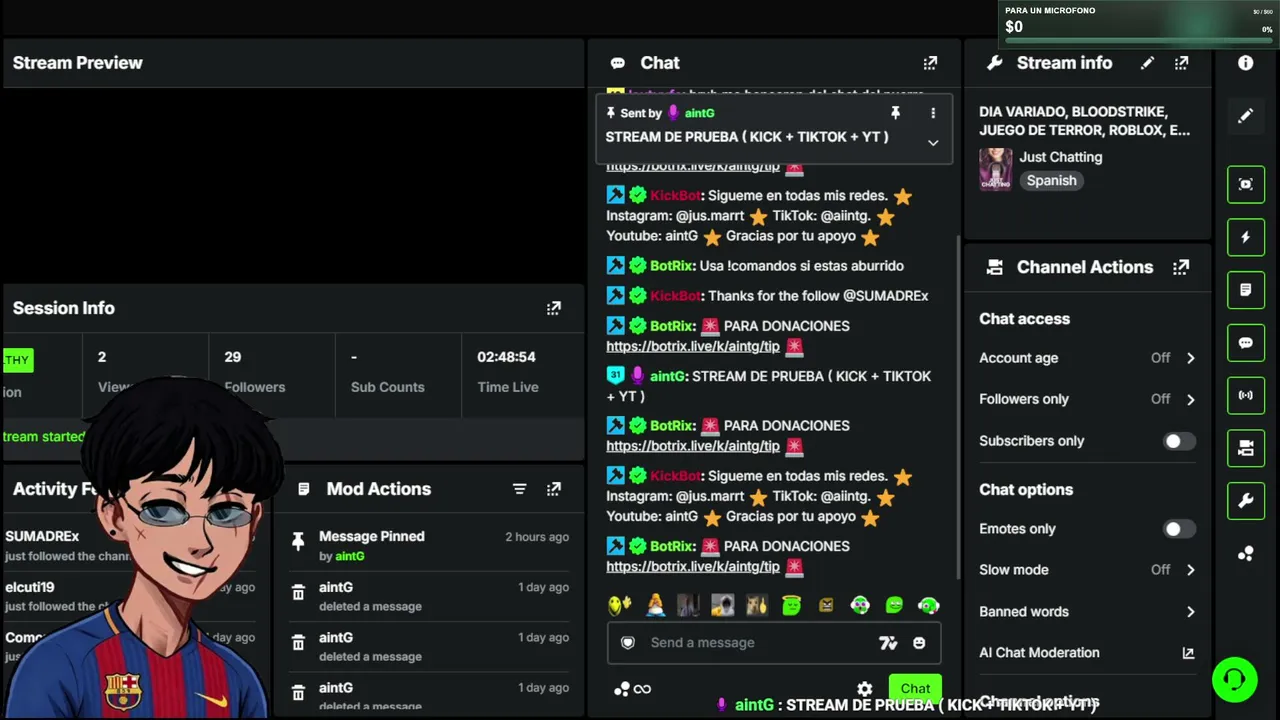
Task: Click the channel actions icon in right sidebar
Action: (x=1246, y=448)
